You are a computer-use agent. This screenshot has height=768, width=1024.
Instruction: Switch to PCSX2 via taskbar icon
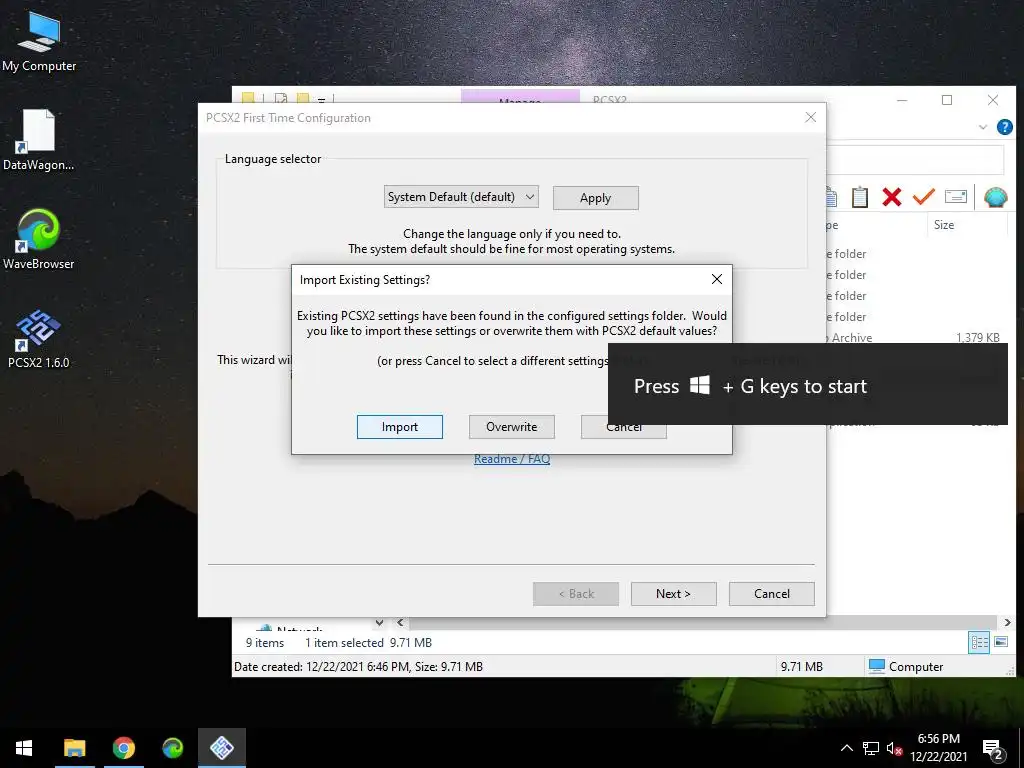(222, 748)
